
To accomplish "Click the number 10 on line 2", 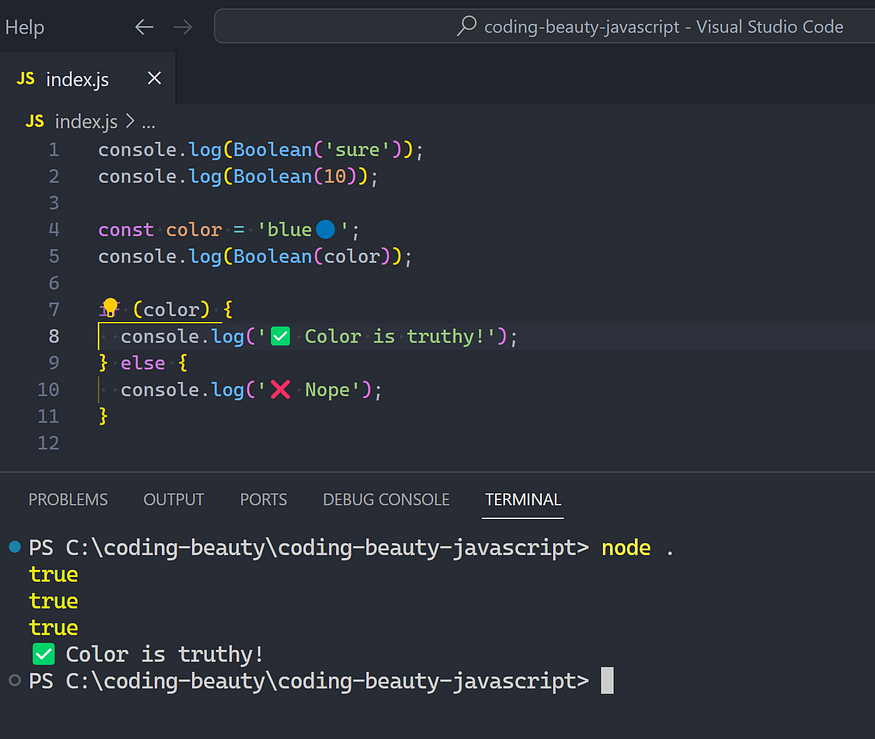I will tap(335, 176).
